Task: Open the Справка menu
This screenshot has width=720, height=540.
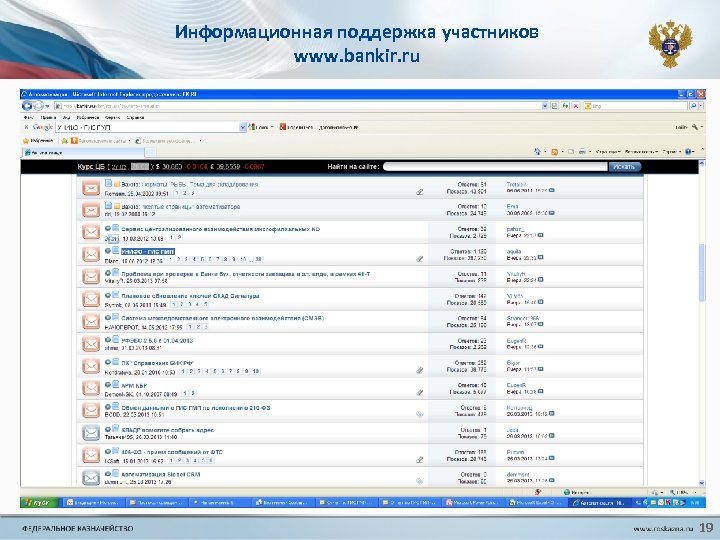Action: pyautogui.click(x=135, y=118)
